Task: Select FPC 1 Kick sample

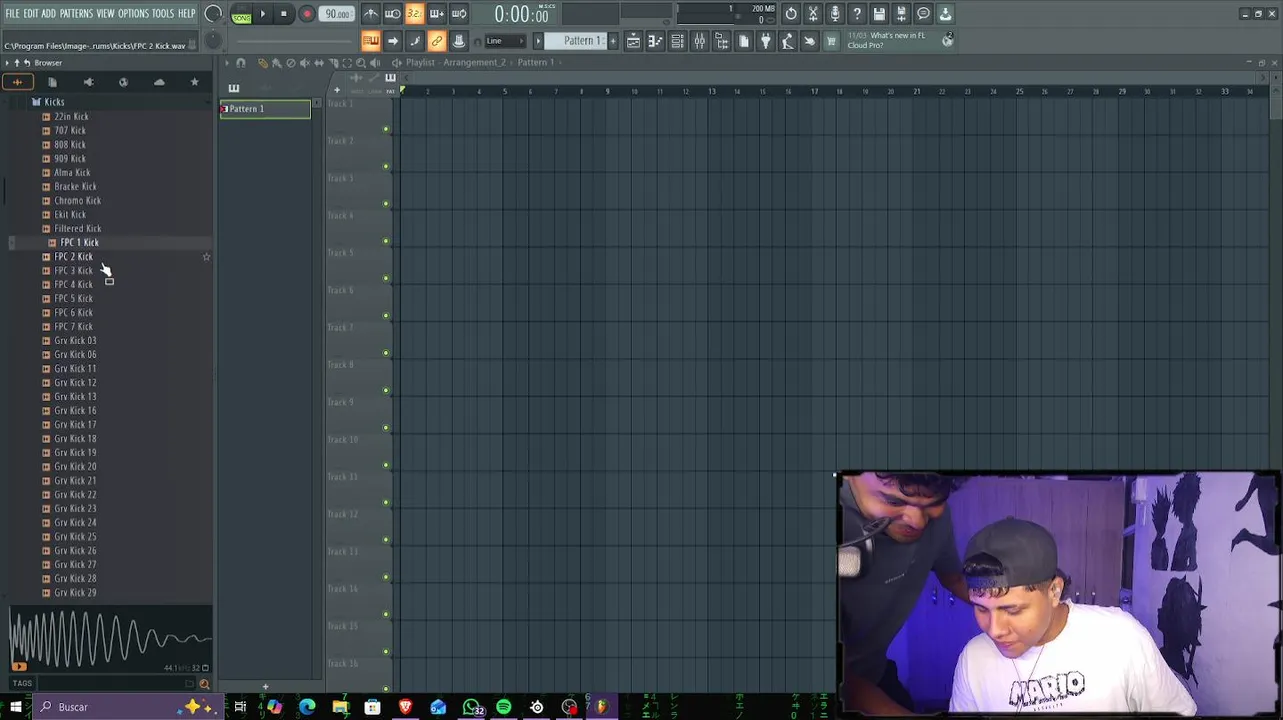Action: pyautogui.click(x=79, y=243)
